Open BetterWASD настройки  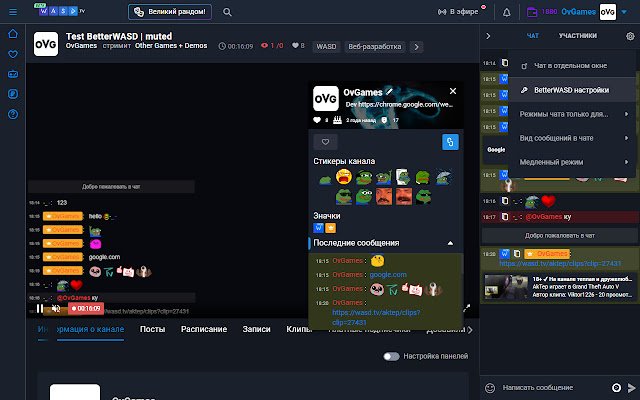point(573,90)
